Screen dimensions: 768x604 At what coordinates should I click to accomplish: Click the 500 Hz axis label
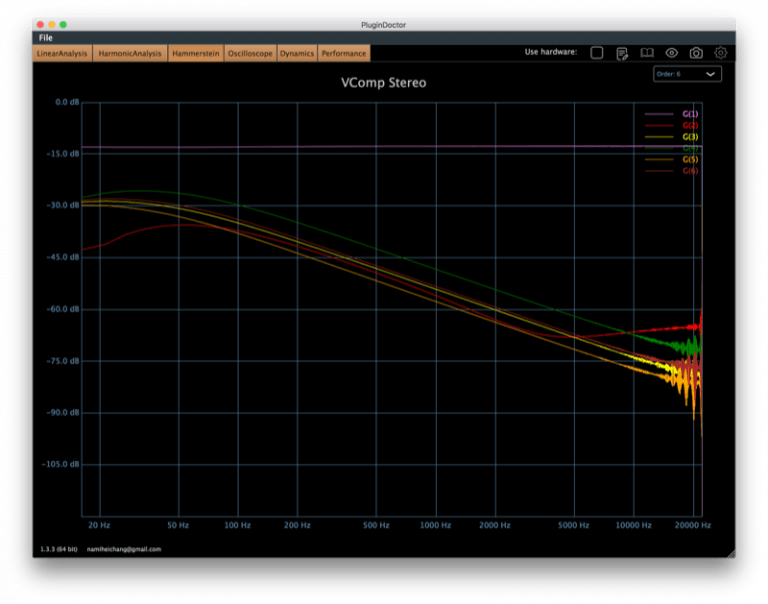click(376, 525)
